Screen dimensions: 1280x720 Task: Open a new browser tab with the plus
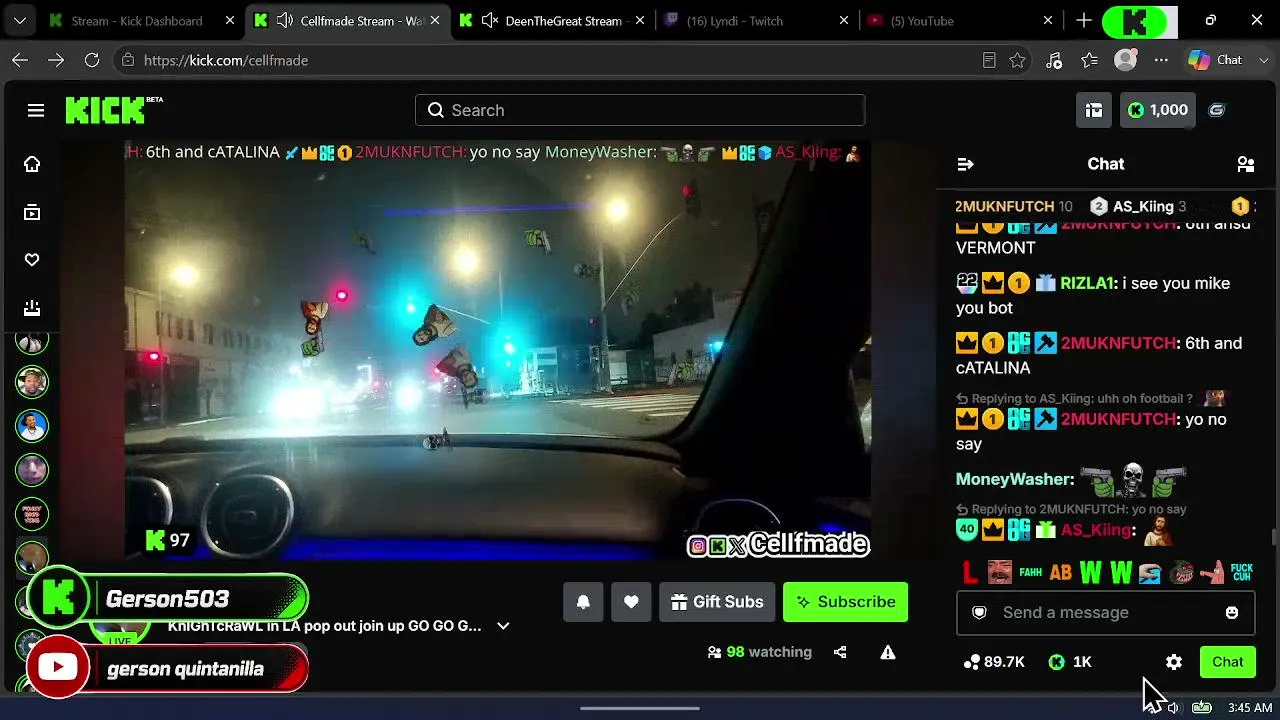click(1084, 20)
